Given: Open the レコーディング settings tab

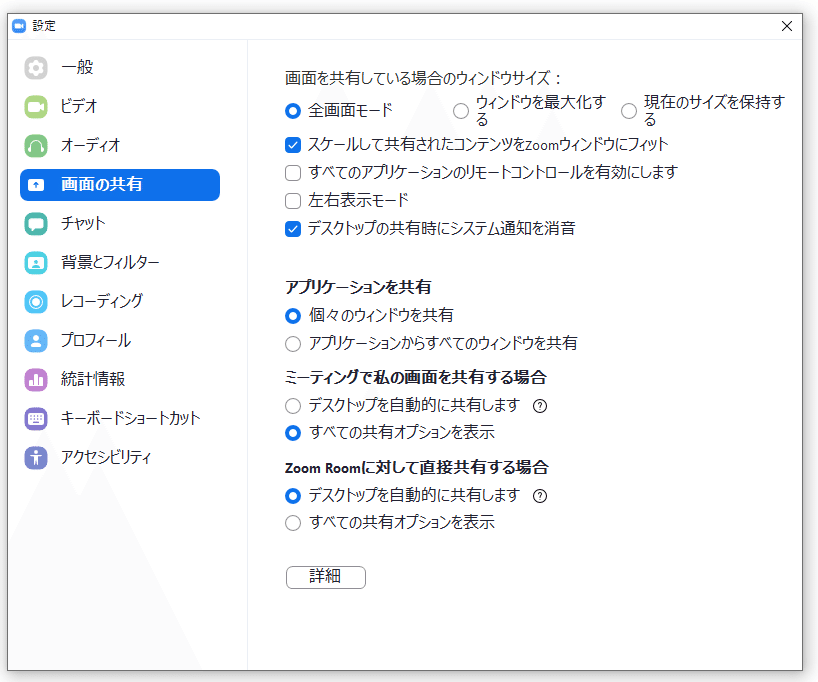Looking at the screenshot, I should (120, 302).
